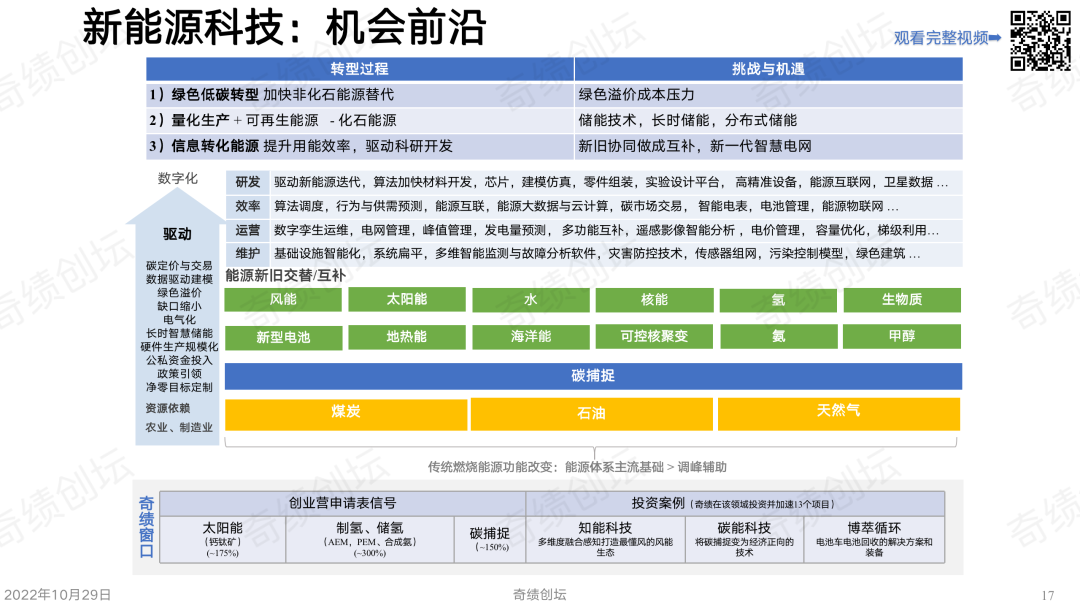Toggle the 石油 yellow block
Viewport: 1080px width, 608px height.
595,413
